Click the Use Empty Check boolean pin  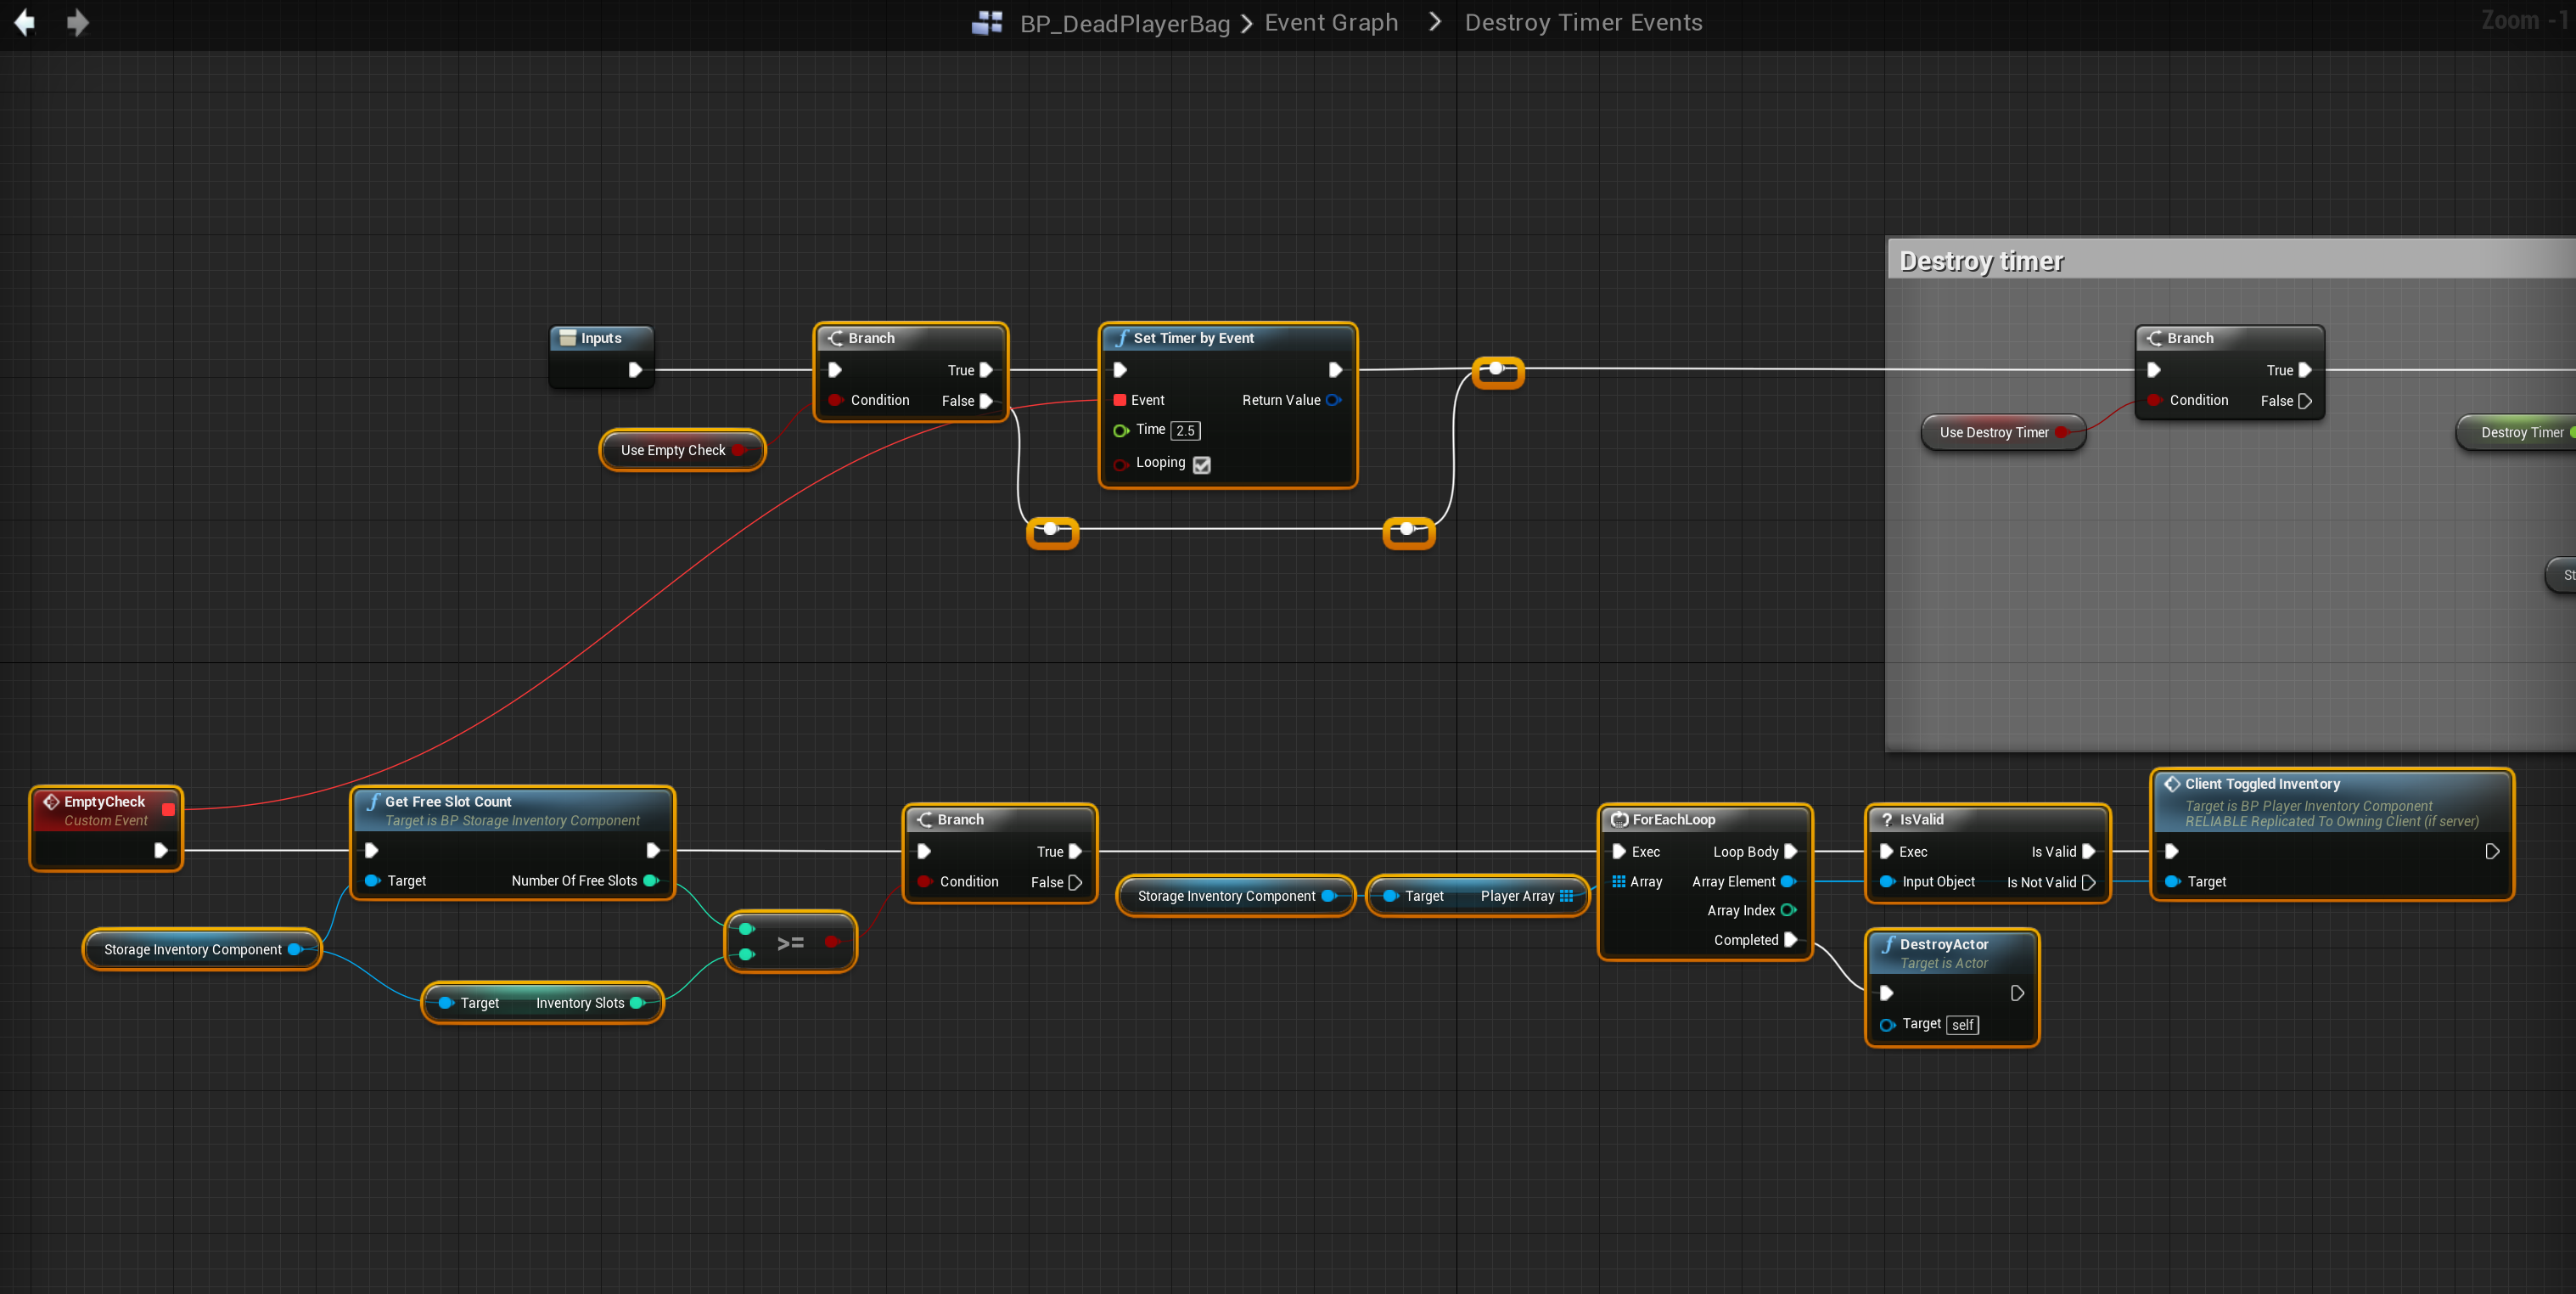[x=738, y=450]
